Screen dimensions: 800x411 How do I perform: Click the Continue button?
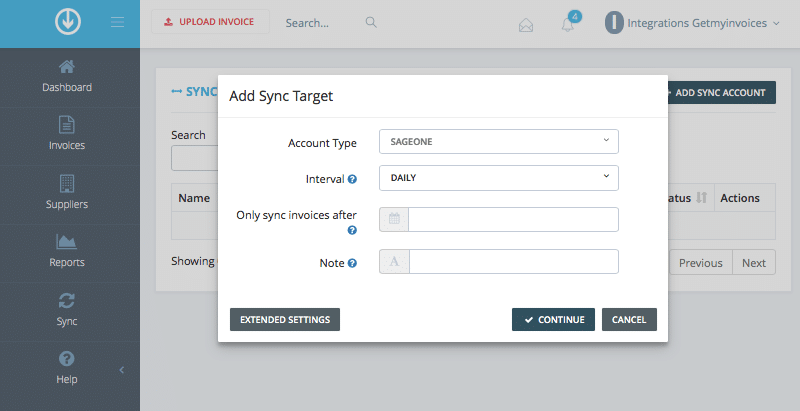pos(553,320)
